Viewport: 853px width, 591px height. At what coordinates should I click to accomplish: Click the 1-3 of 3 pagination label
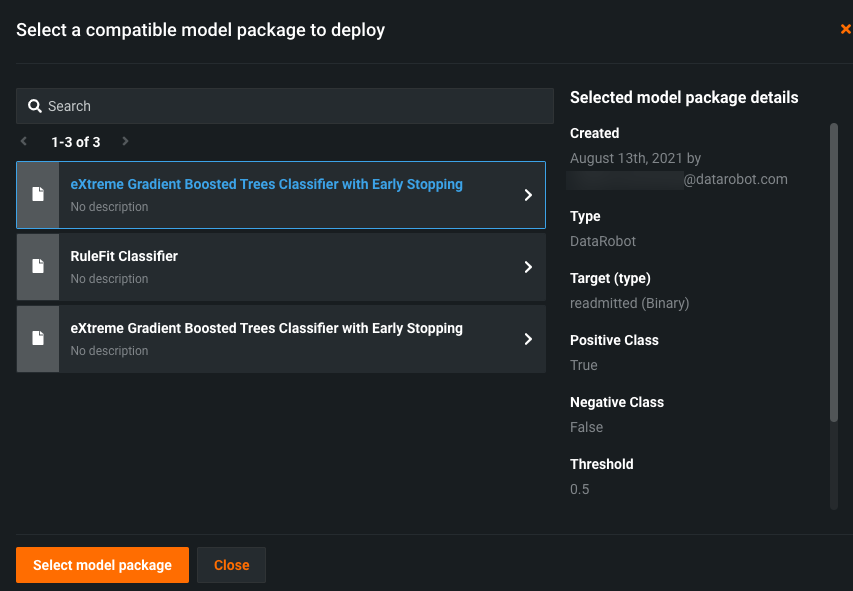(76, 142)
